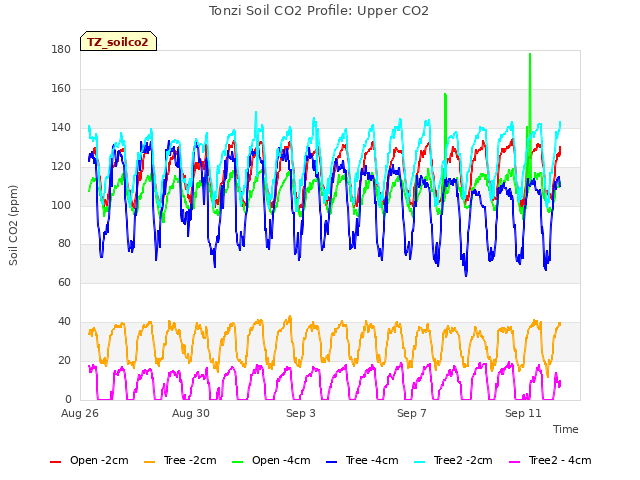Toggle the Tree -2cm legend entry
The width and height of the screenshot is (640, 480).
pos(180,460)
